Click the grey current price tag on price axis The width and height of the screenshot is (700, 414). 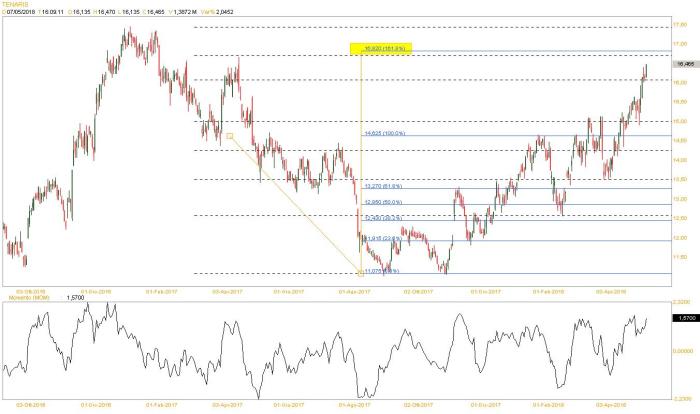pos(686,64)
